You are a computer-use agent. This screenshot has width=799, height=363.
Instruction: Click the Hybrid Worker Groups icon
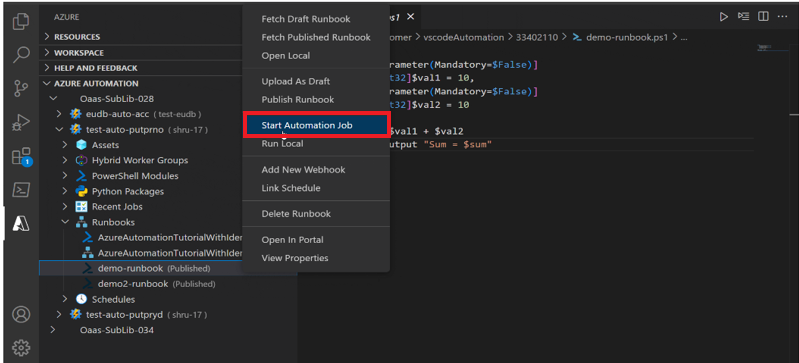(82, 160)
